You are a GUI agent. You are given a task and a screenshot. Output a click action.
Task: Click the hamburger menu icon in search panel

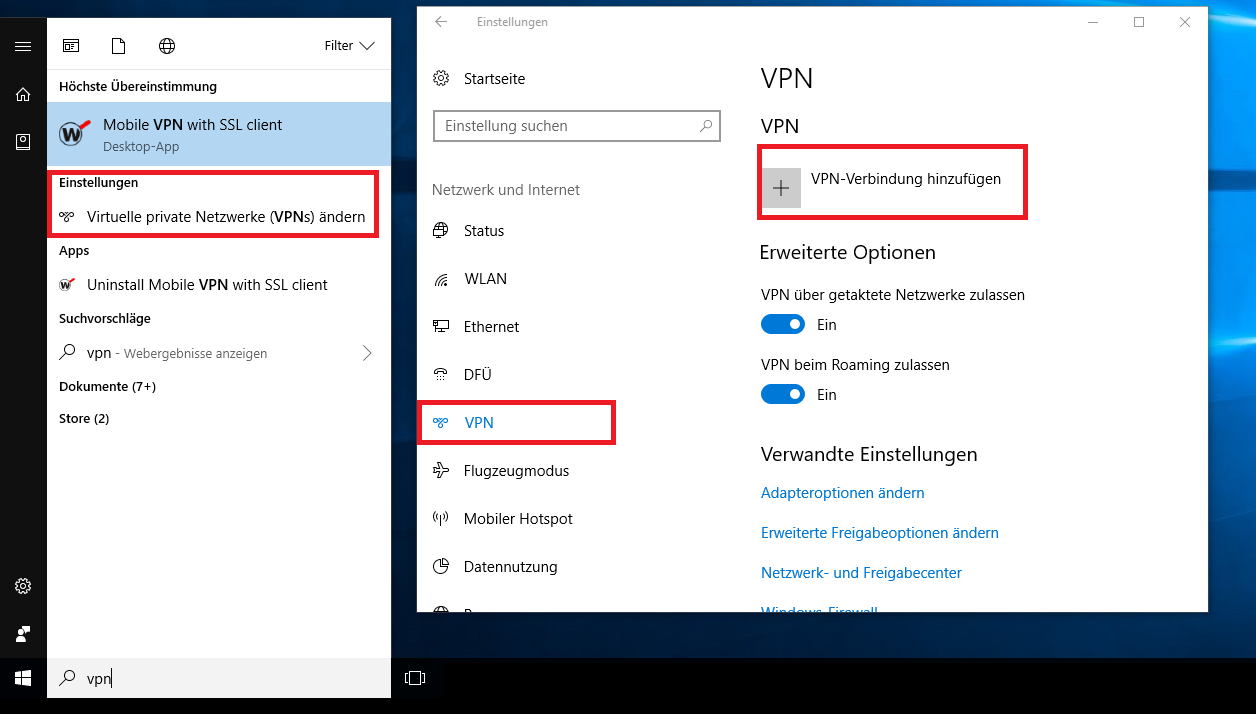[x=23, y=46]
